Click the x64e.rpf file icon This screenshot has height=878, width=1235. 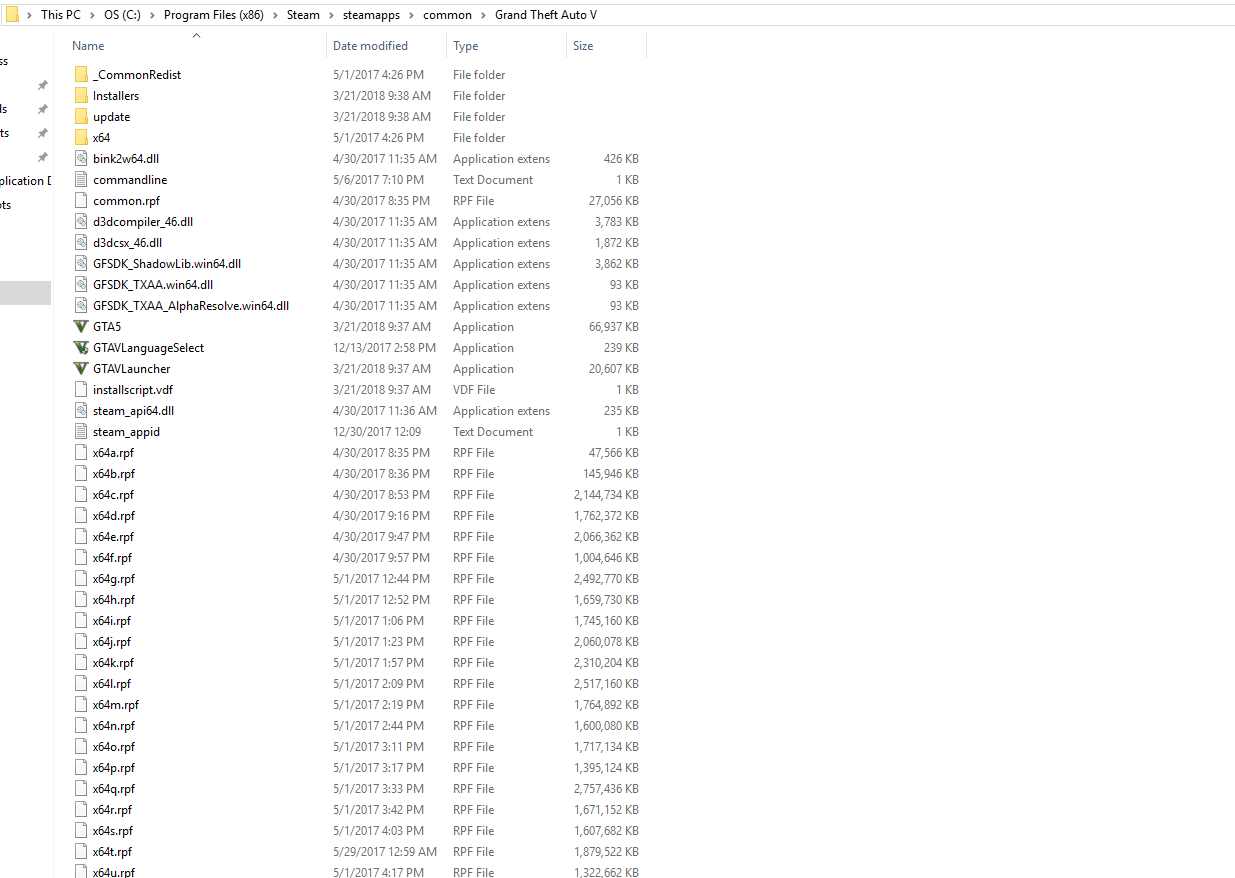[x=81, y=537]
